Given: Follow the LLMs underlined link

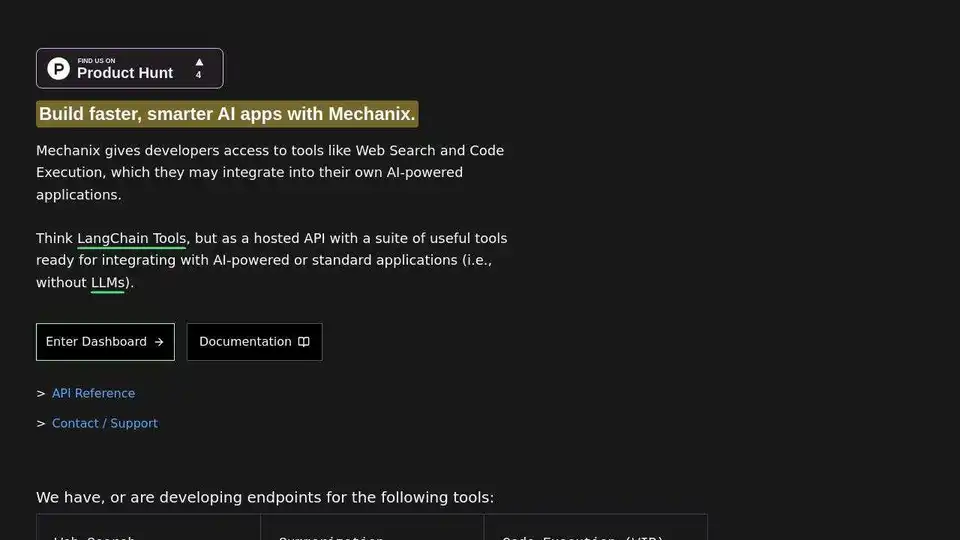Looking at the screenshot, I should tap(108, 283).
